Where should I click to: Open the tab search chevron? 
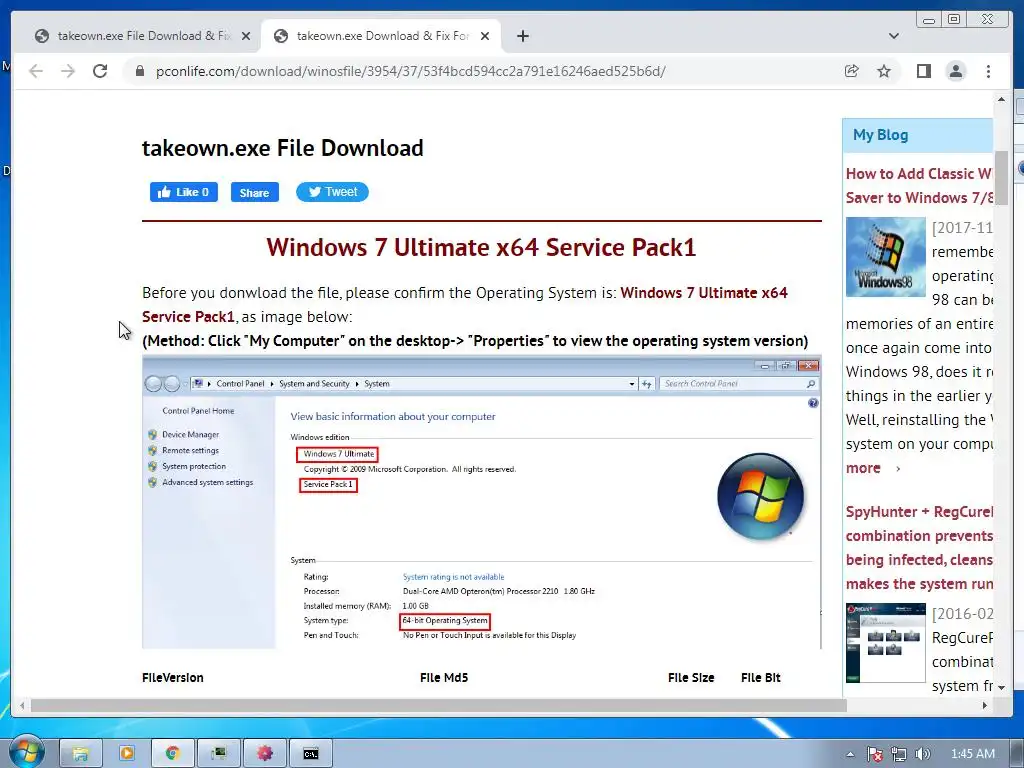coord(894,36)
